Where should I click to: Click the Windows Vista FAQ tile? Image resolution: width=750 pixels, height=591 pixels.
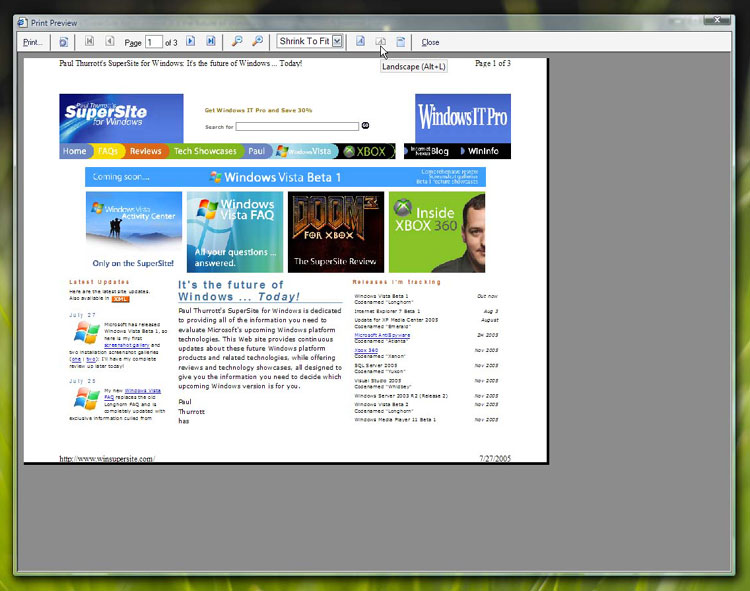click(235, 232)
